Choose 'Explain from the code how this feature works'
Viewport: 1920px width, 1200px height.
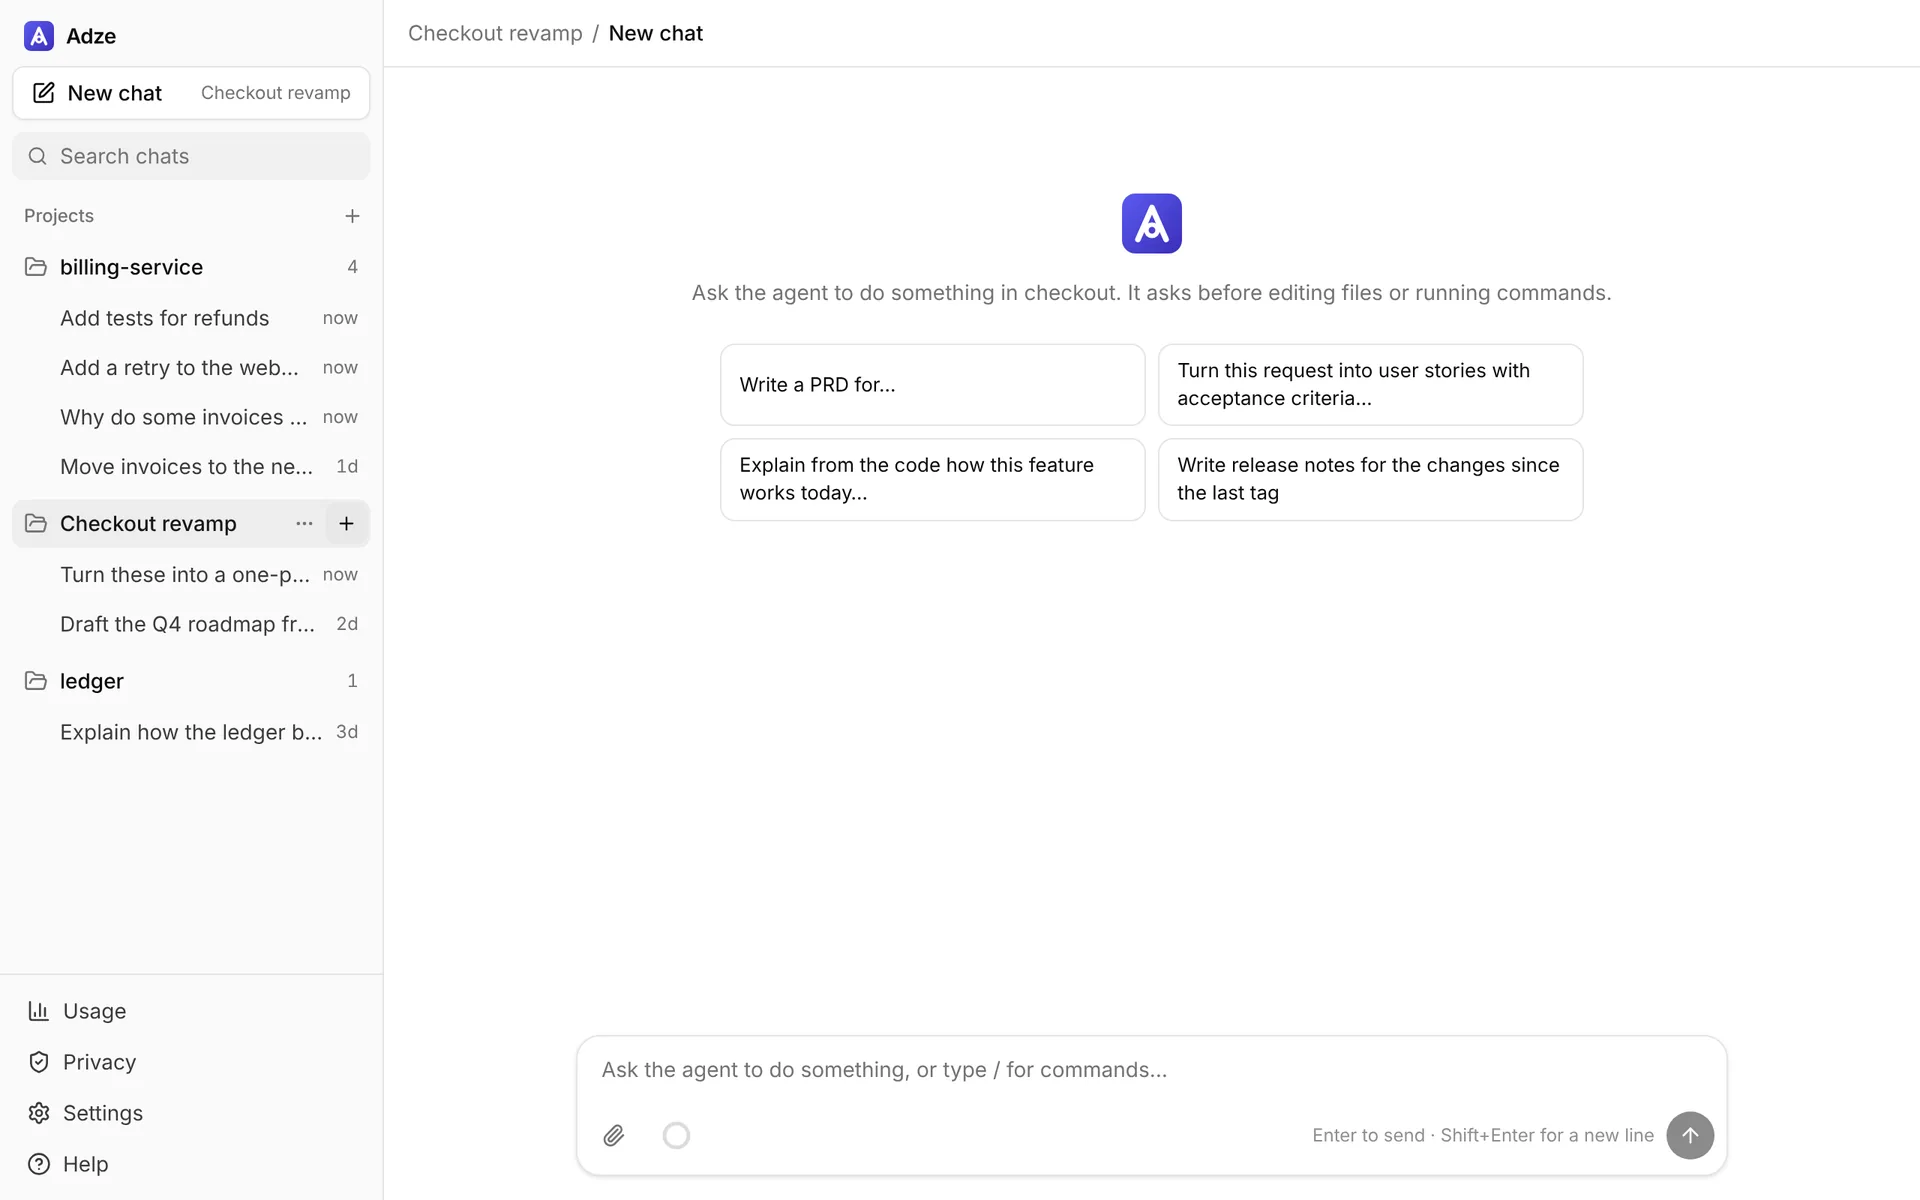[x=932, y=479]
